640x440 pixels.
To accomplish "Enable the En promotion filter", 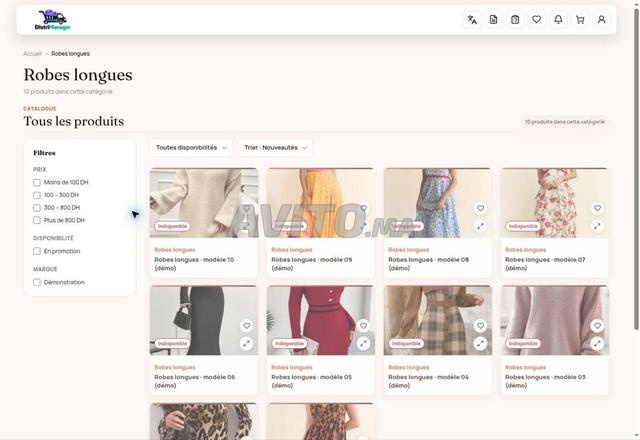I will 37,251.
